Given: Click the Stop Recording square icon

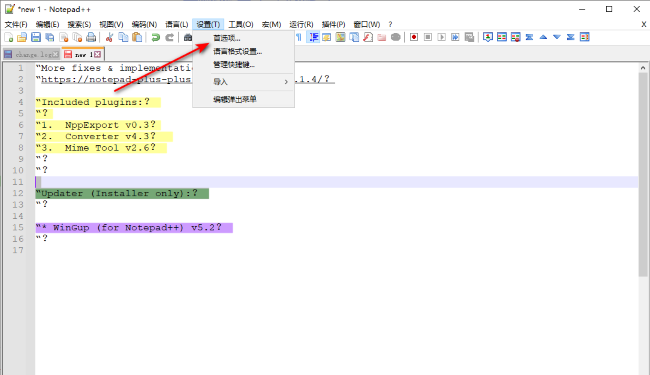Looking at the screenshot, I should click(428, 37).
